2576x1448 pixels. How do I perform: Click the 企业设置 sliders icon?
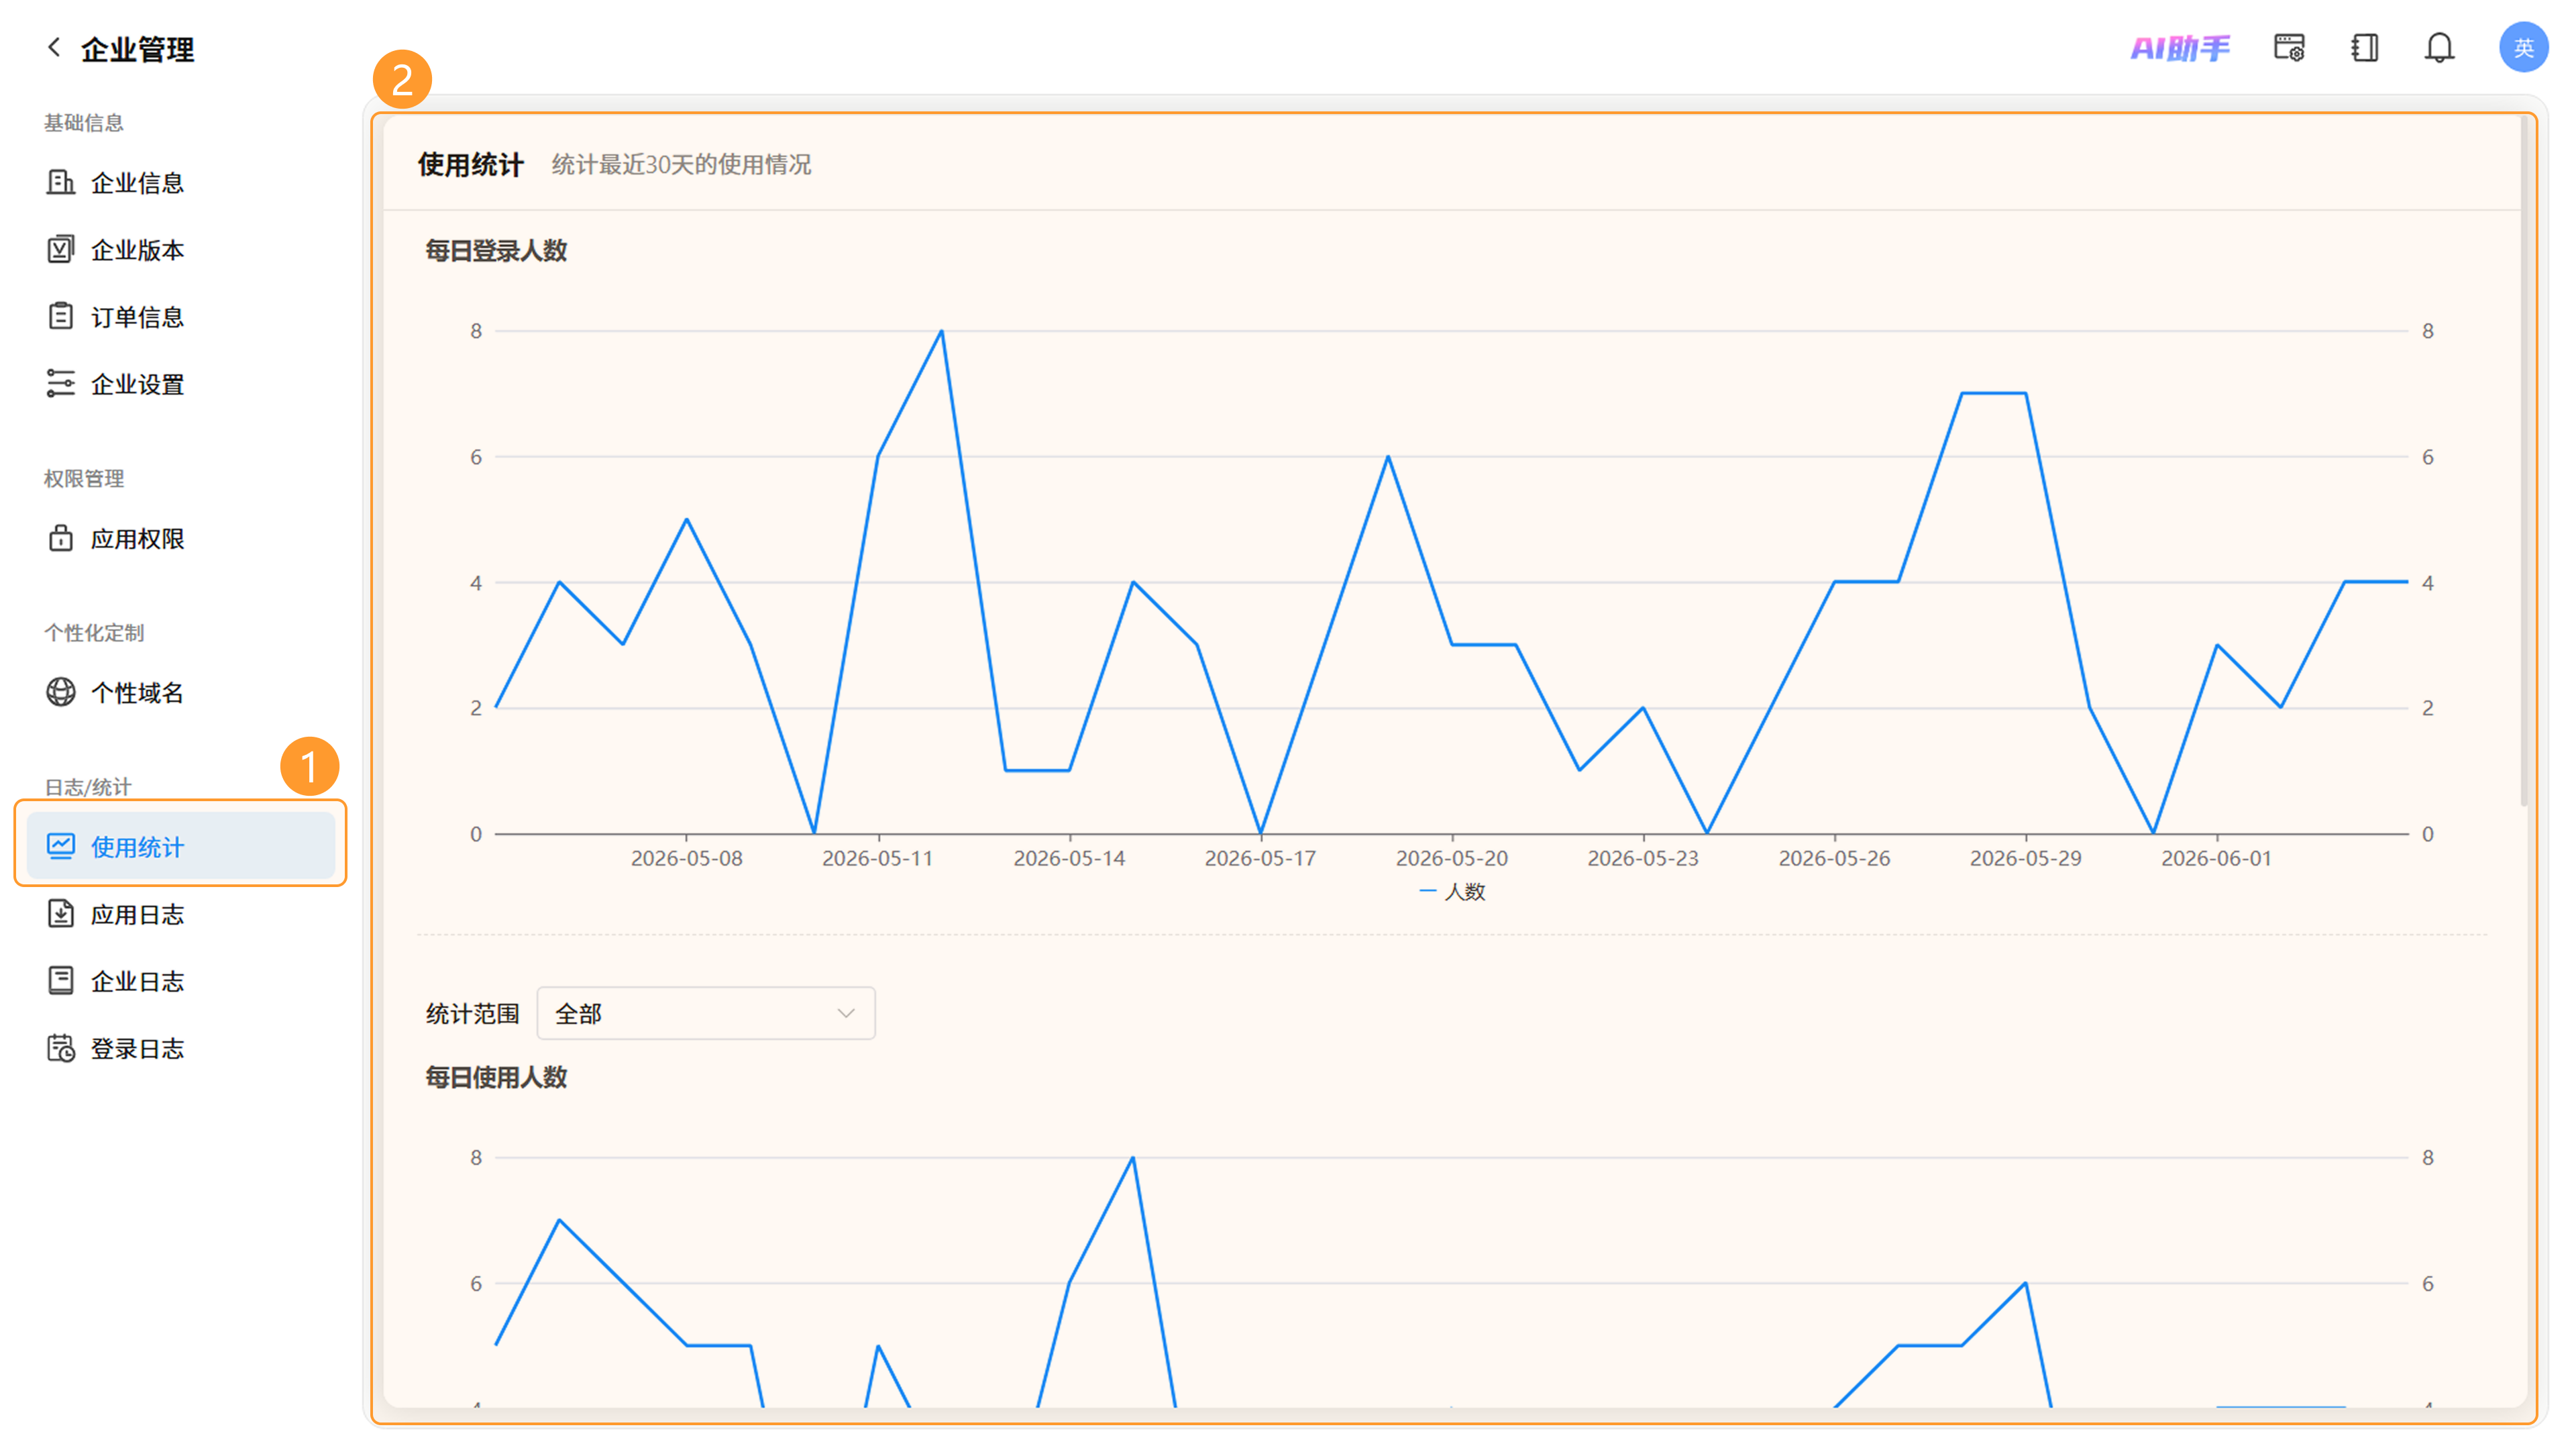(x=61, y=383)
